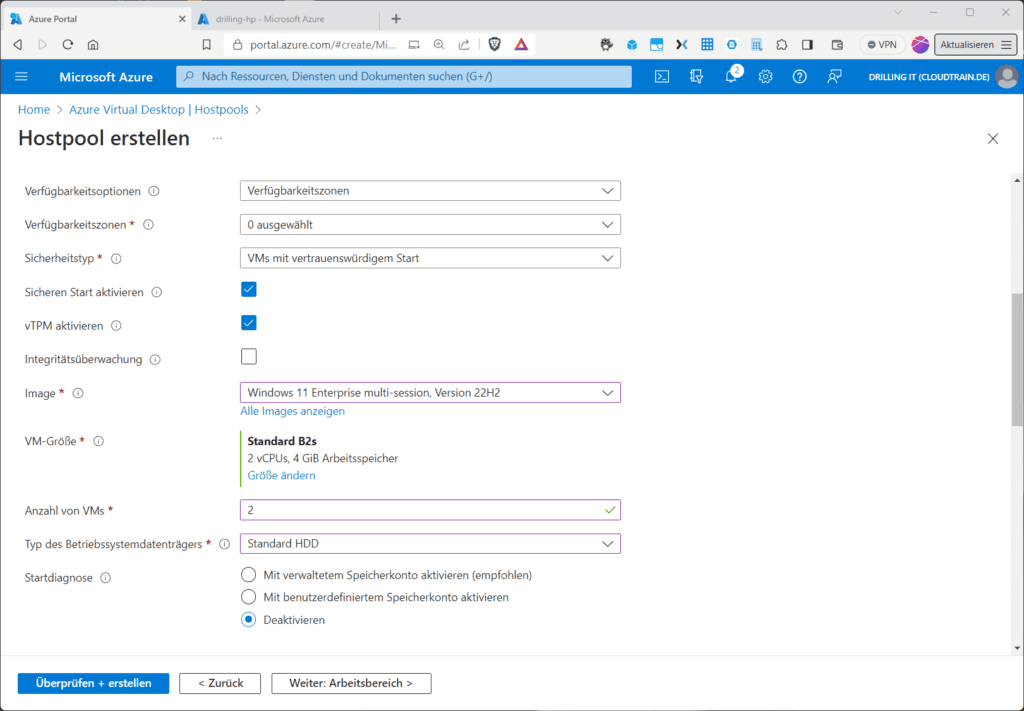Click Weiter: Arbeitsbereich button

coord(351,683)
